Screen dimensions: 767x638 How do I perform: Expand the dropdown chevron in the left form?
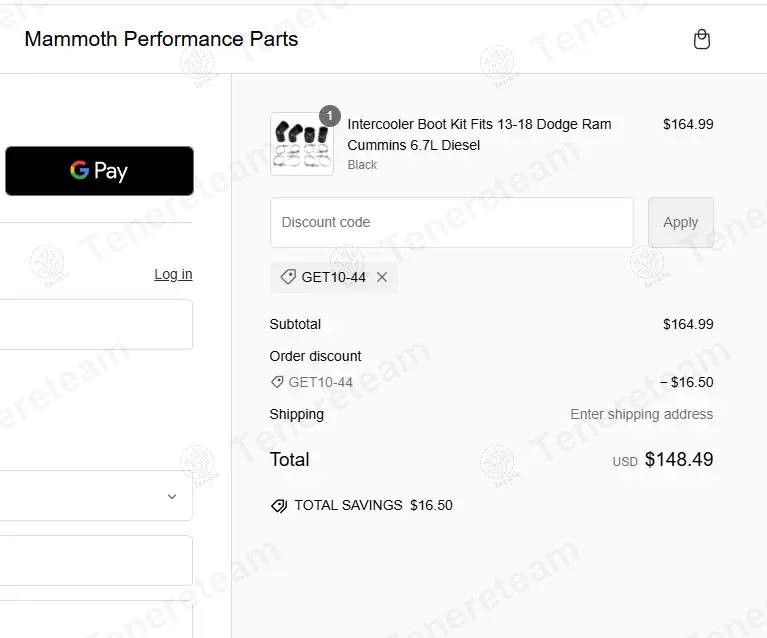coord(171,497)
